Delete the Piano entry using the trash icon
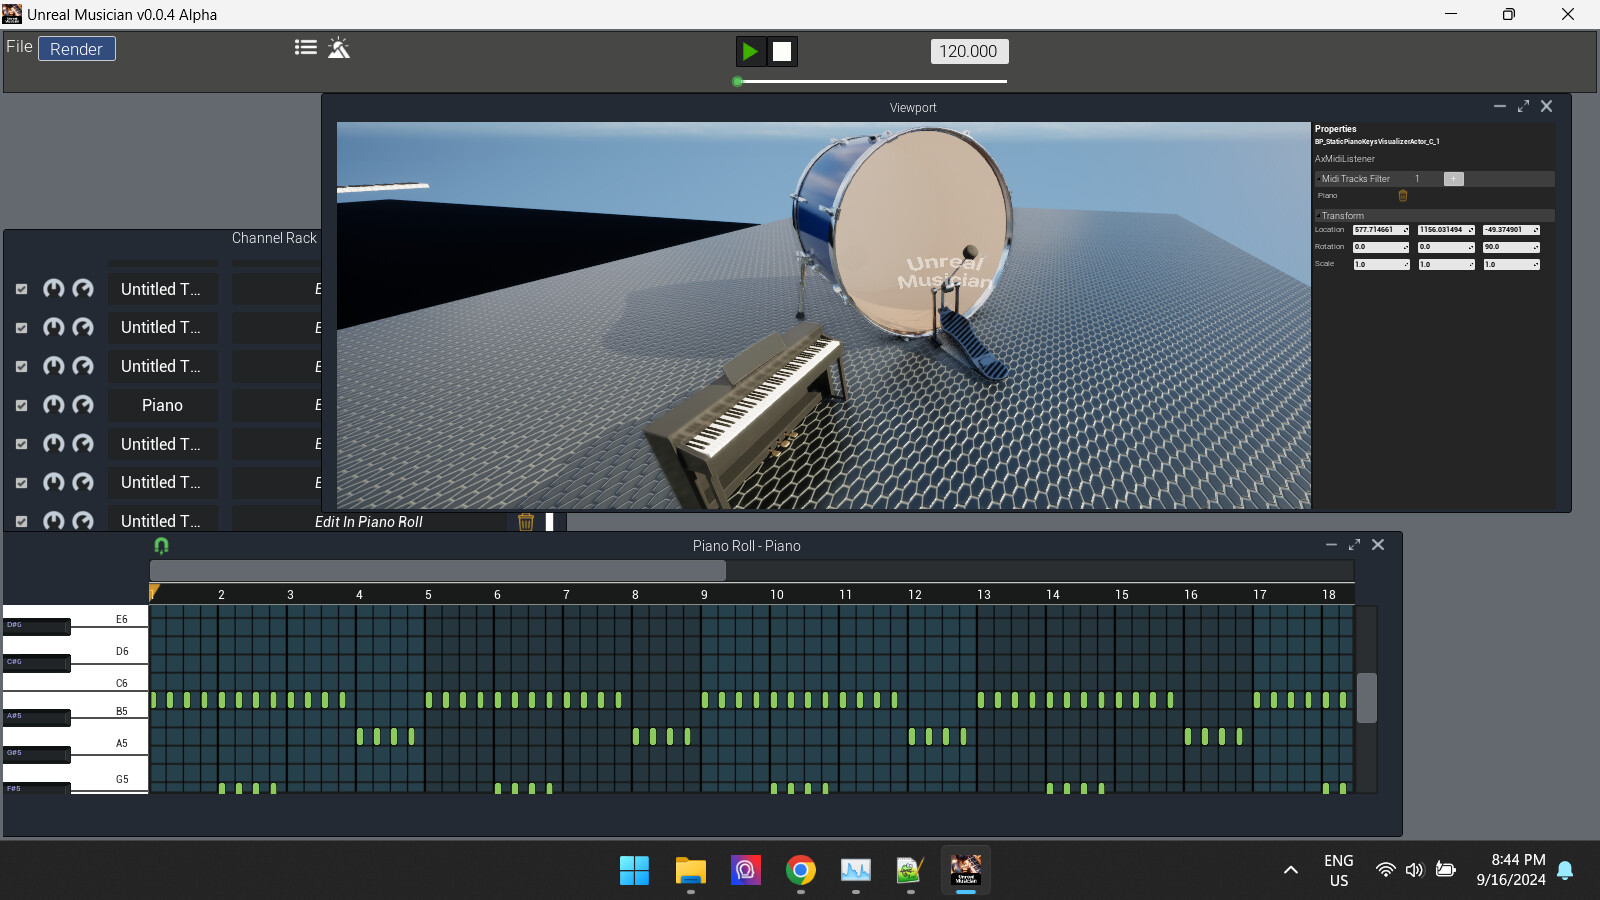The image size is (1600, 900). point(1403,196)
